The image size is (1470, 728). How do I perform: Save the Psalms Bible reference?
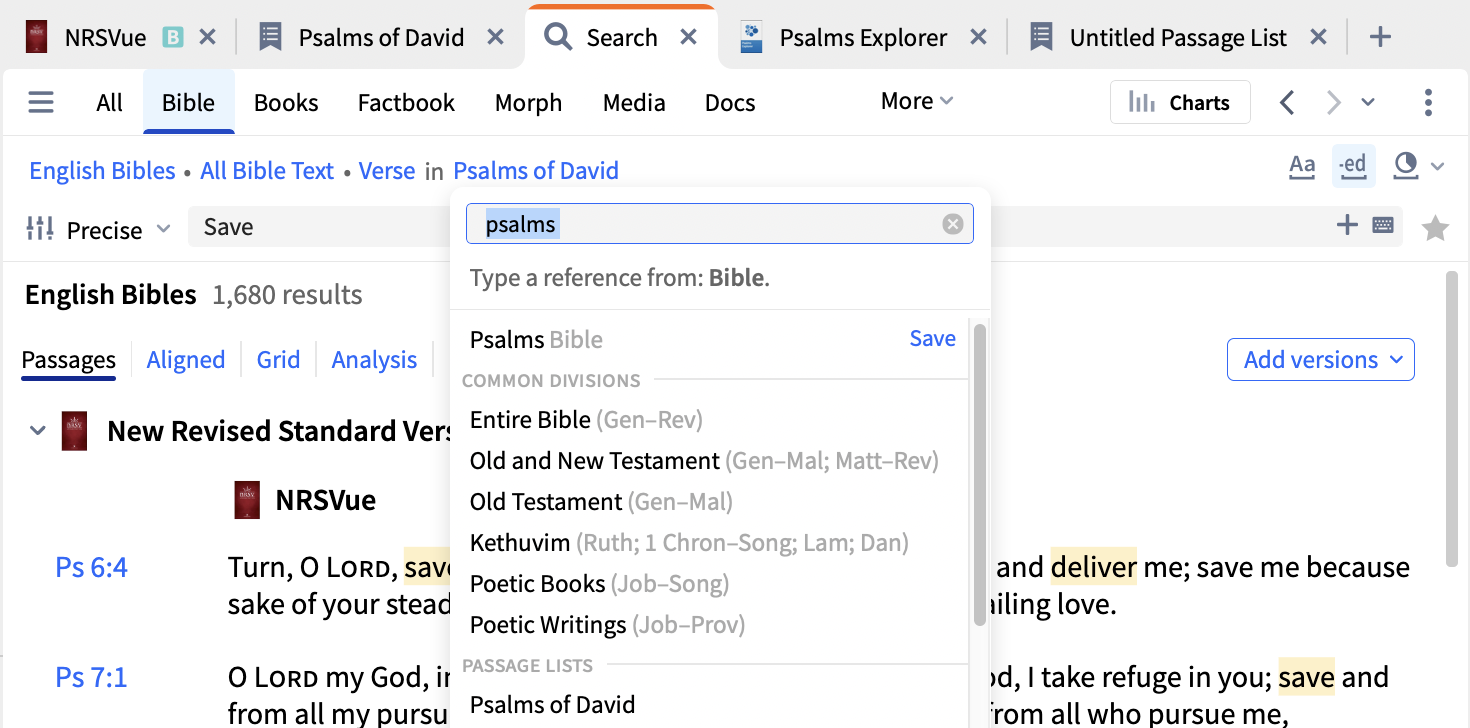tap(932, 339)
